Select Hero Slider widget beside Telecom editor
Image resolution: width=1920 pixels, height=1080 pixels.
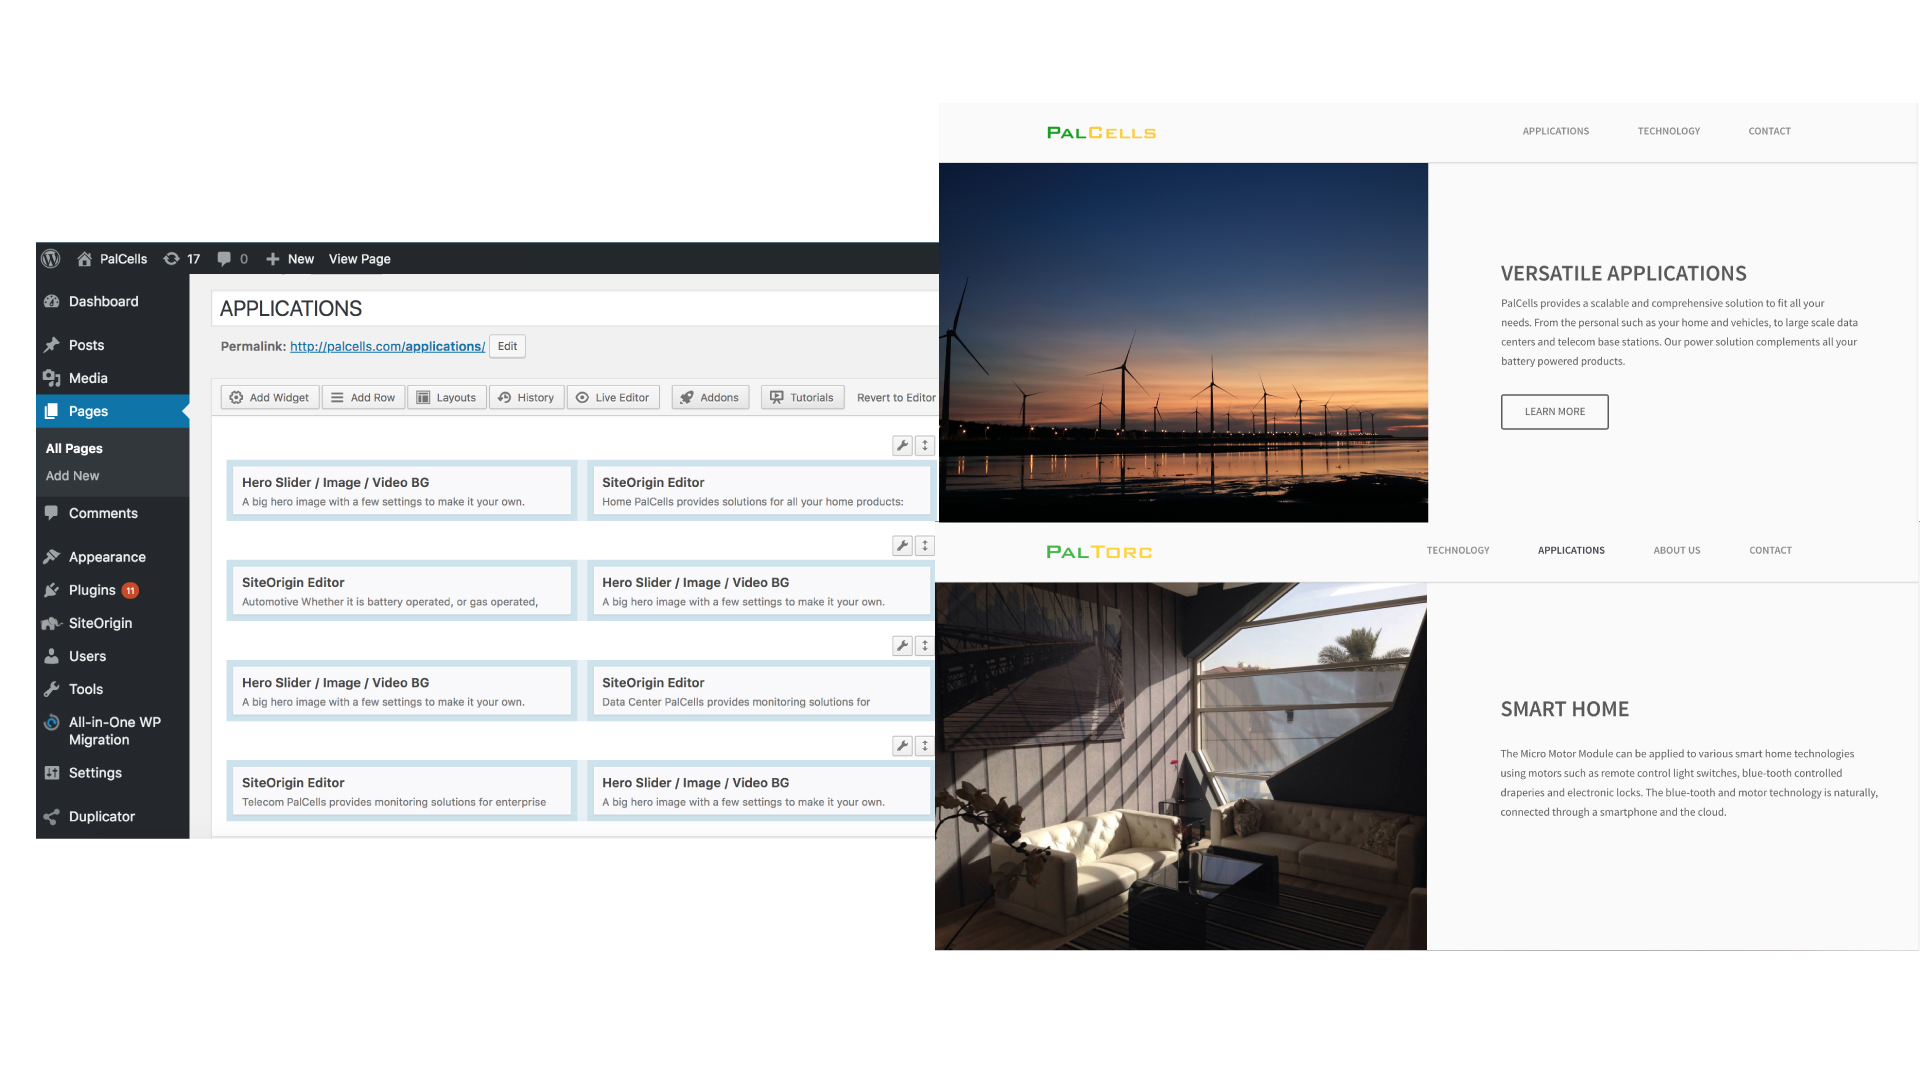point(760,791)
